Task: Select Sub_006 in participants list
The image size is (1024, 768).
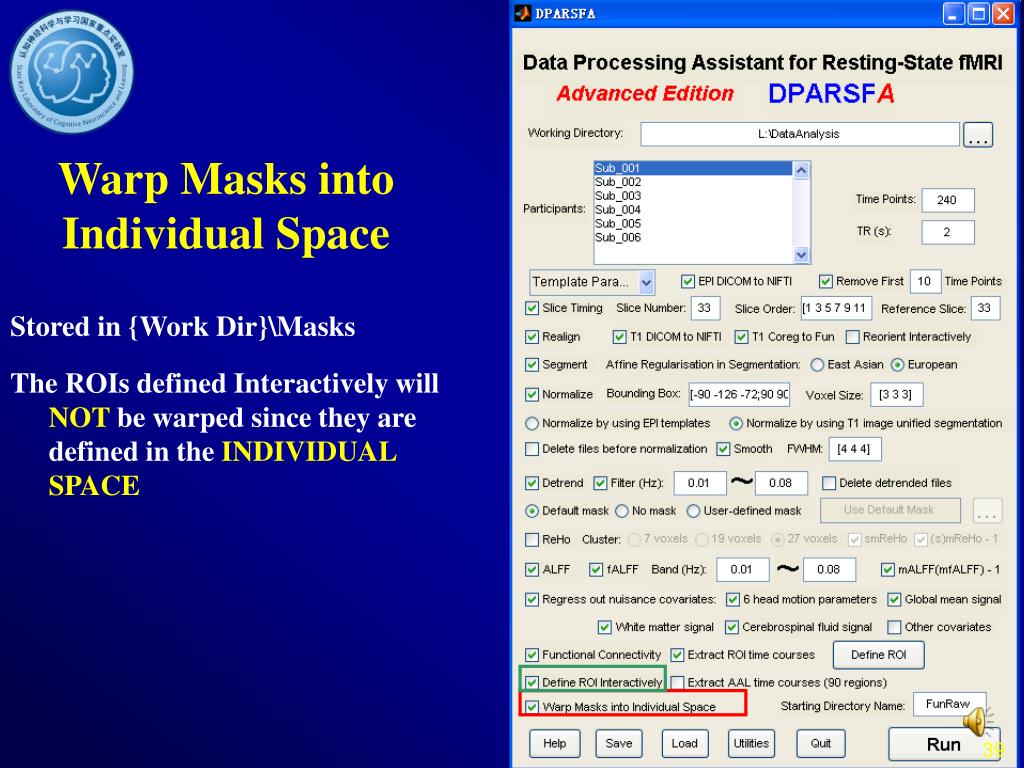Action: coord(694,237)
